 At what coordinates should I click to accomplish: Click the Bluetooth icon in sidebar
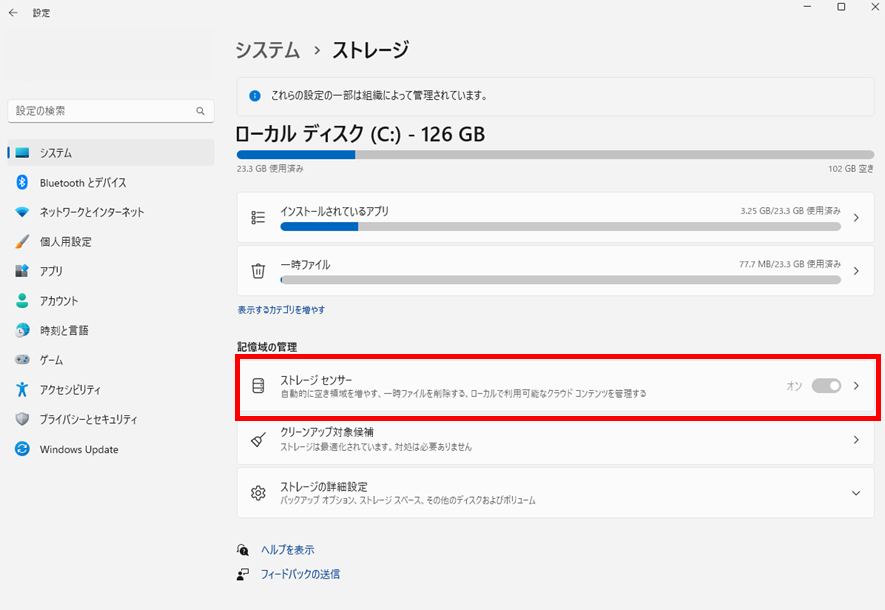point(22,182)
